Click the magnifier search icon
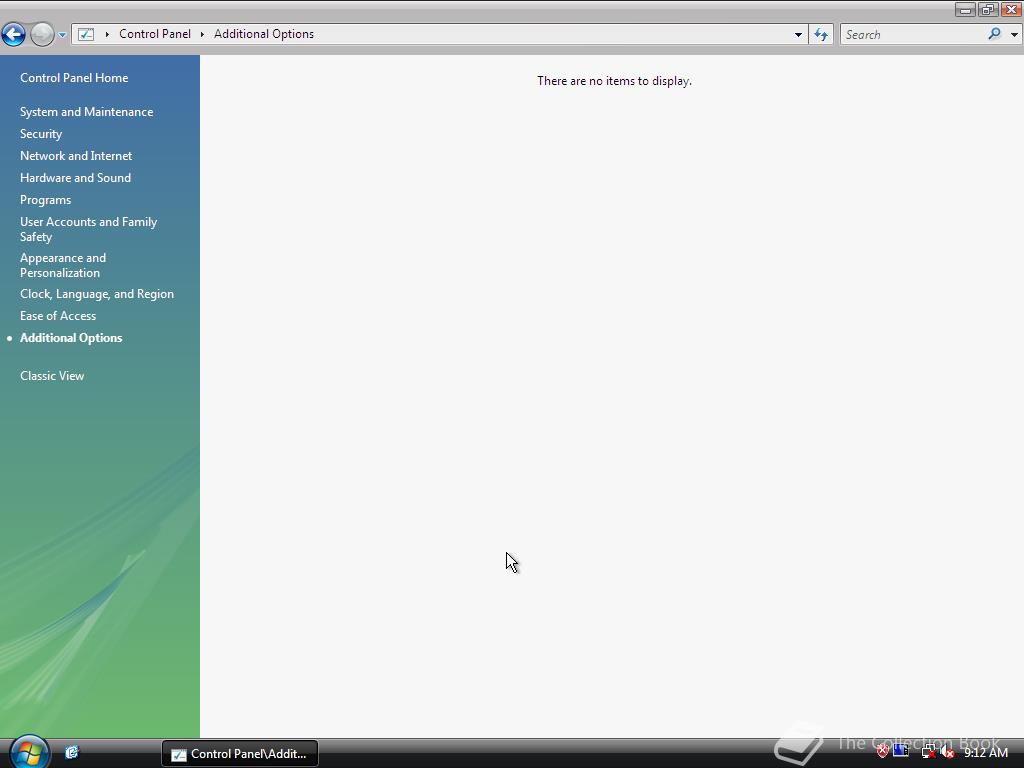Viewport: 1024px width, 768px height. pos(995,34)
